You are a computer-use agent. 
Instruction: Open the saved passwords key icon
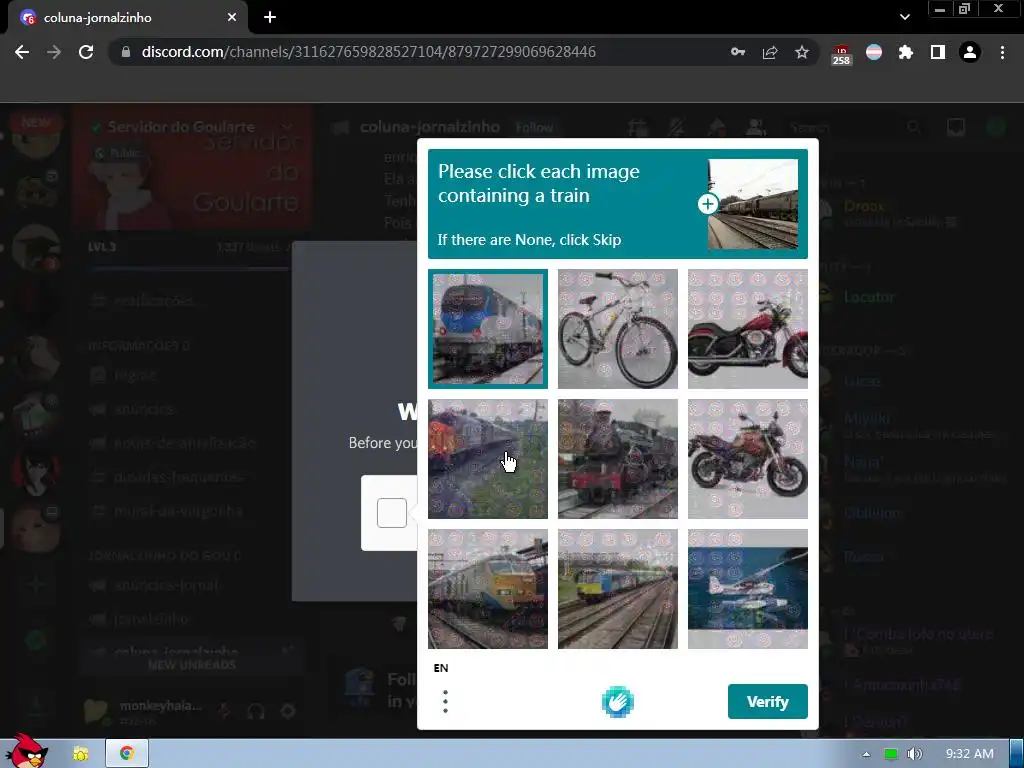click(x=738, y=52)
